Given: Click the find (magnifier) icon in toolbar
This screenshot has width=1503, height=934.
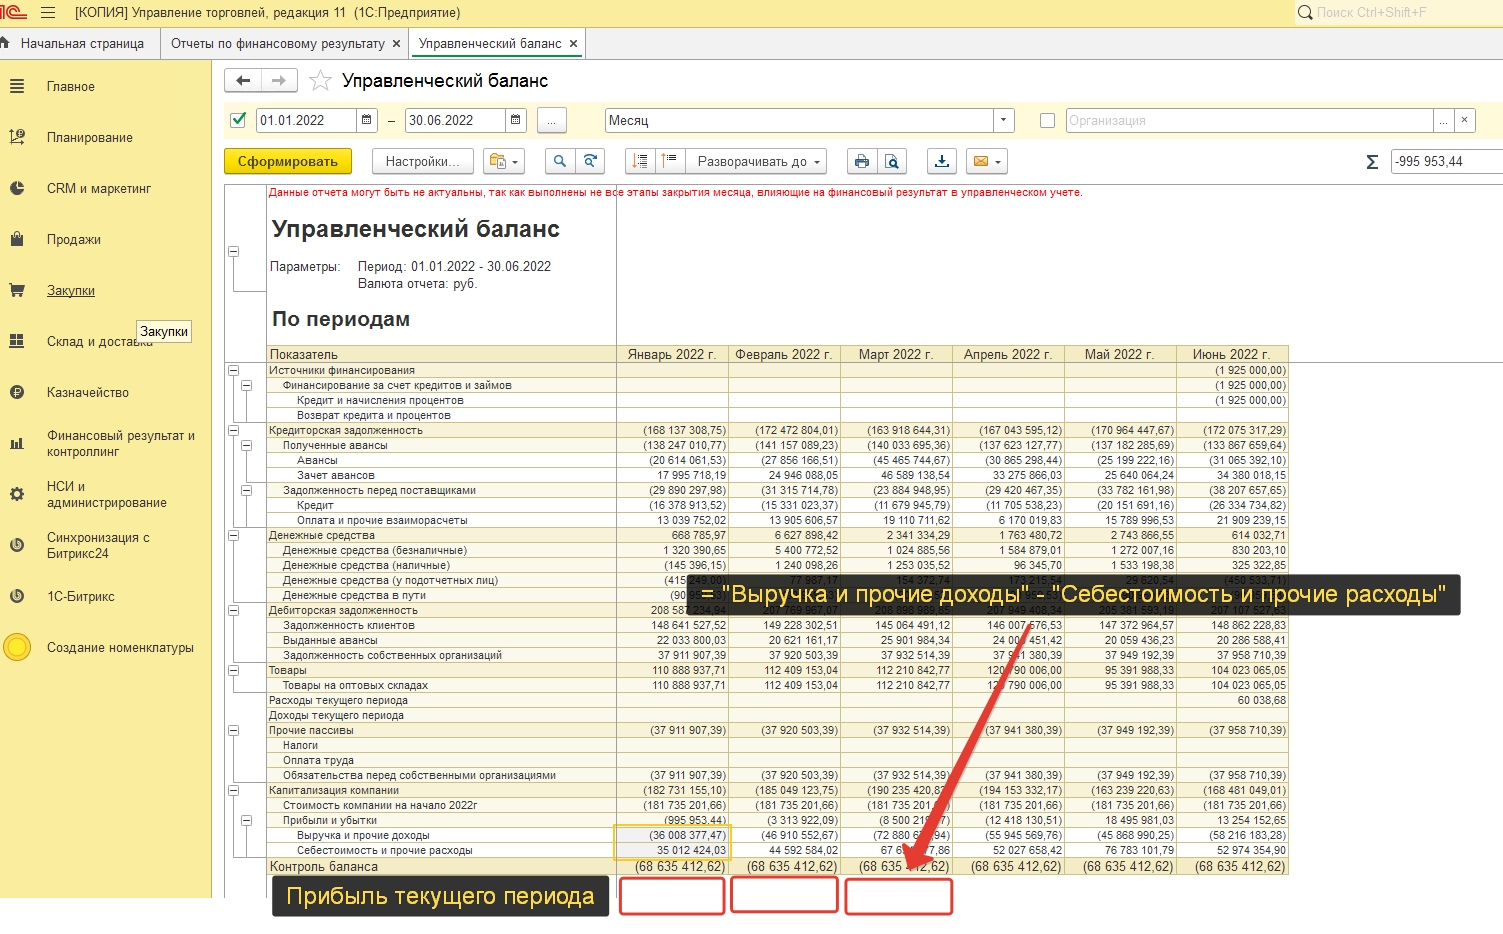Looking at the screenshot, I should (560, 161).
